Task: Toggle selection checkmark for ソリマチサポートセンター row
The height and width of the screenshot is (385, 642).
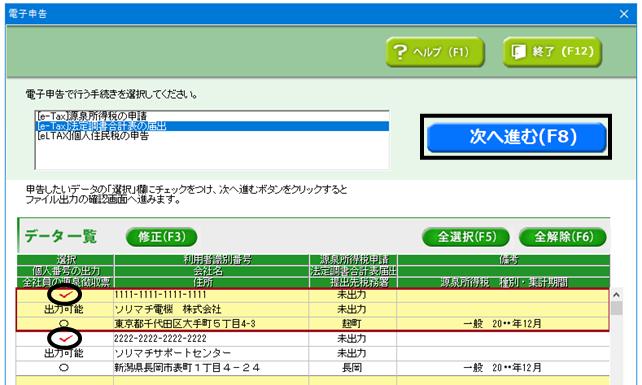Action: 64,338
